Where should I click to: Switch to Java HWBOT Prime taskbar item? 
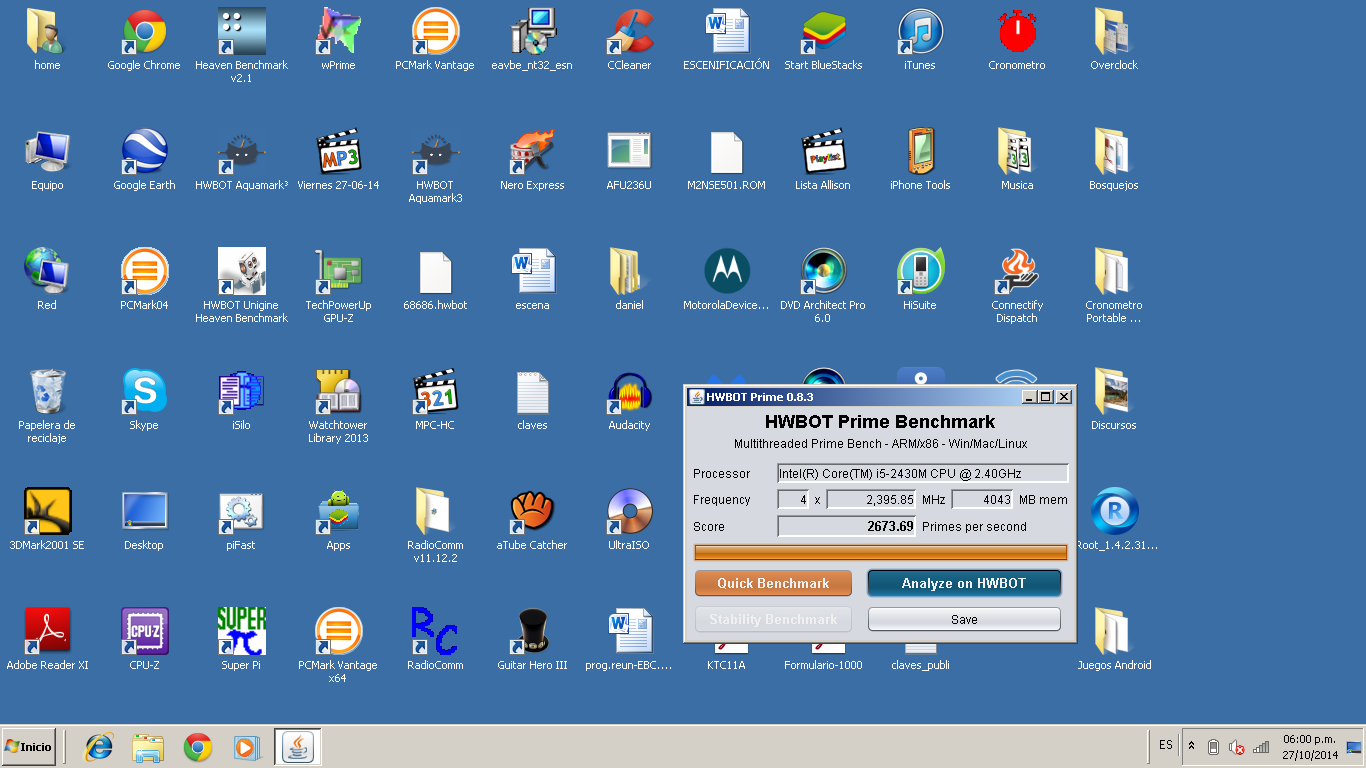click(x=297, y=747)
